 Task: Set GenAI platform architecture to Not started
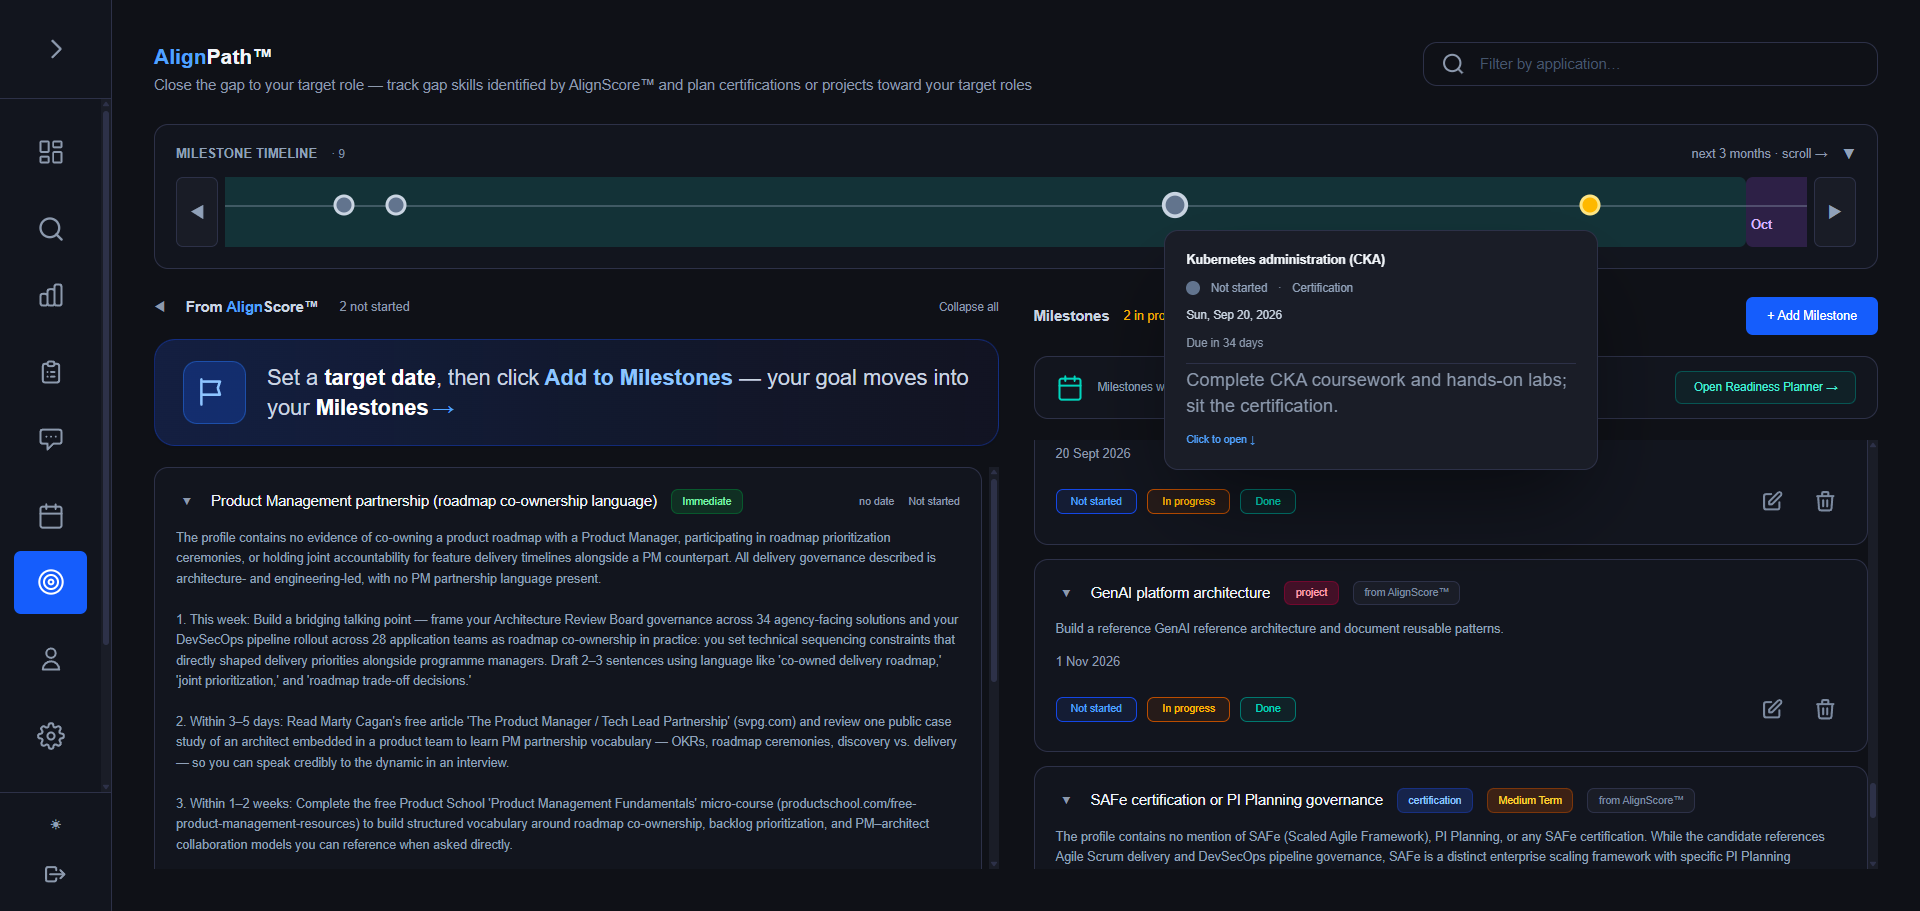(x=1096, y=709)
